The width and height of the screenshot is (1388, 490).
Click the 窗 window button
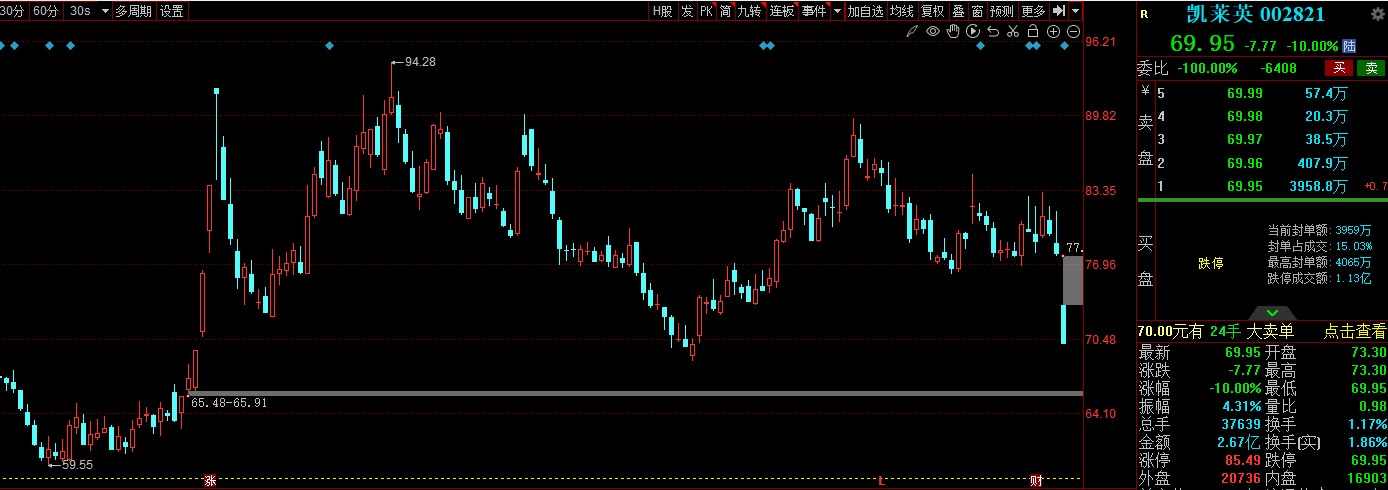click(977, 11)
